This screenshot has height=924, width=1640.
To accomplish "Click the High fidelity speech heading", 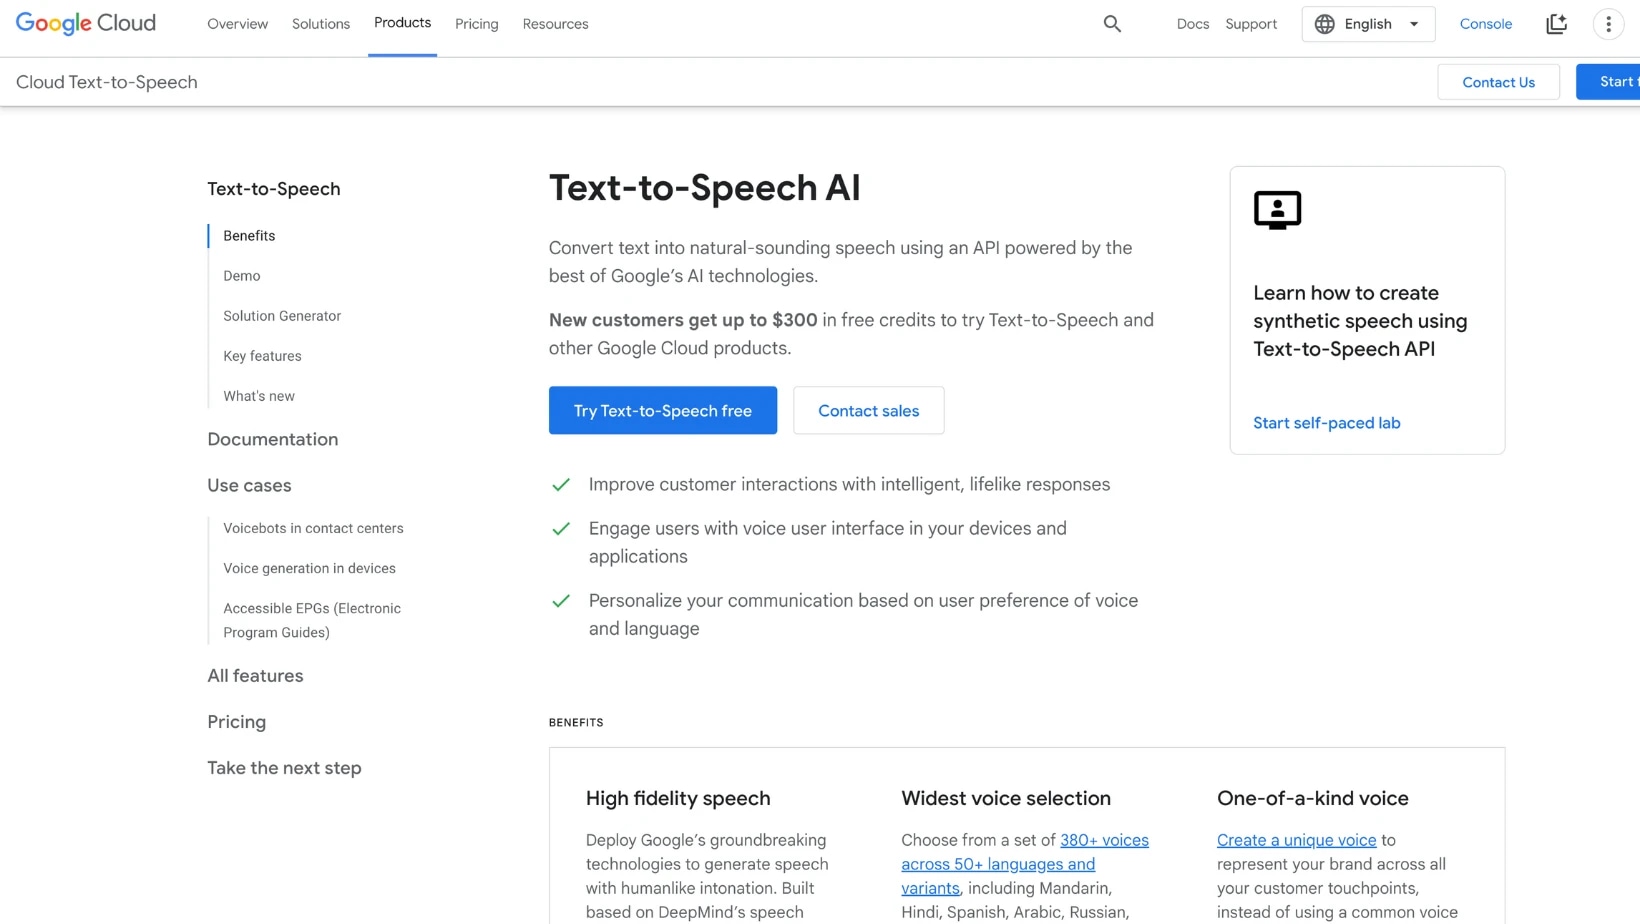I will [678, 798].
